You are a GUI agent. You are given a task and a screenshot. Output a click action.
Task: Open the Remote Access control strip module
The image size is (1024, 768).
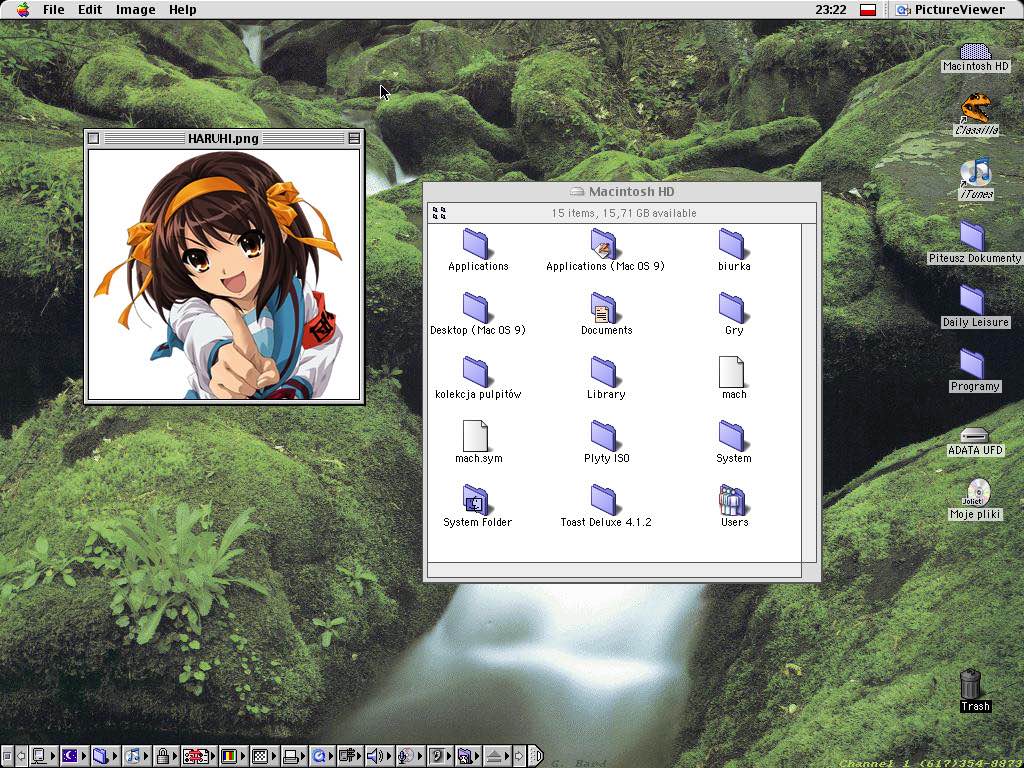349,756
